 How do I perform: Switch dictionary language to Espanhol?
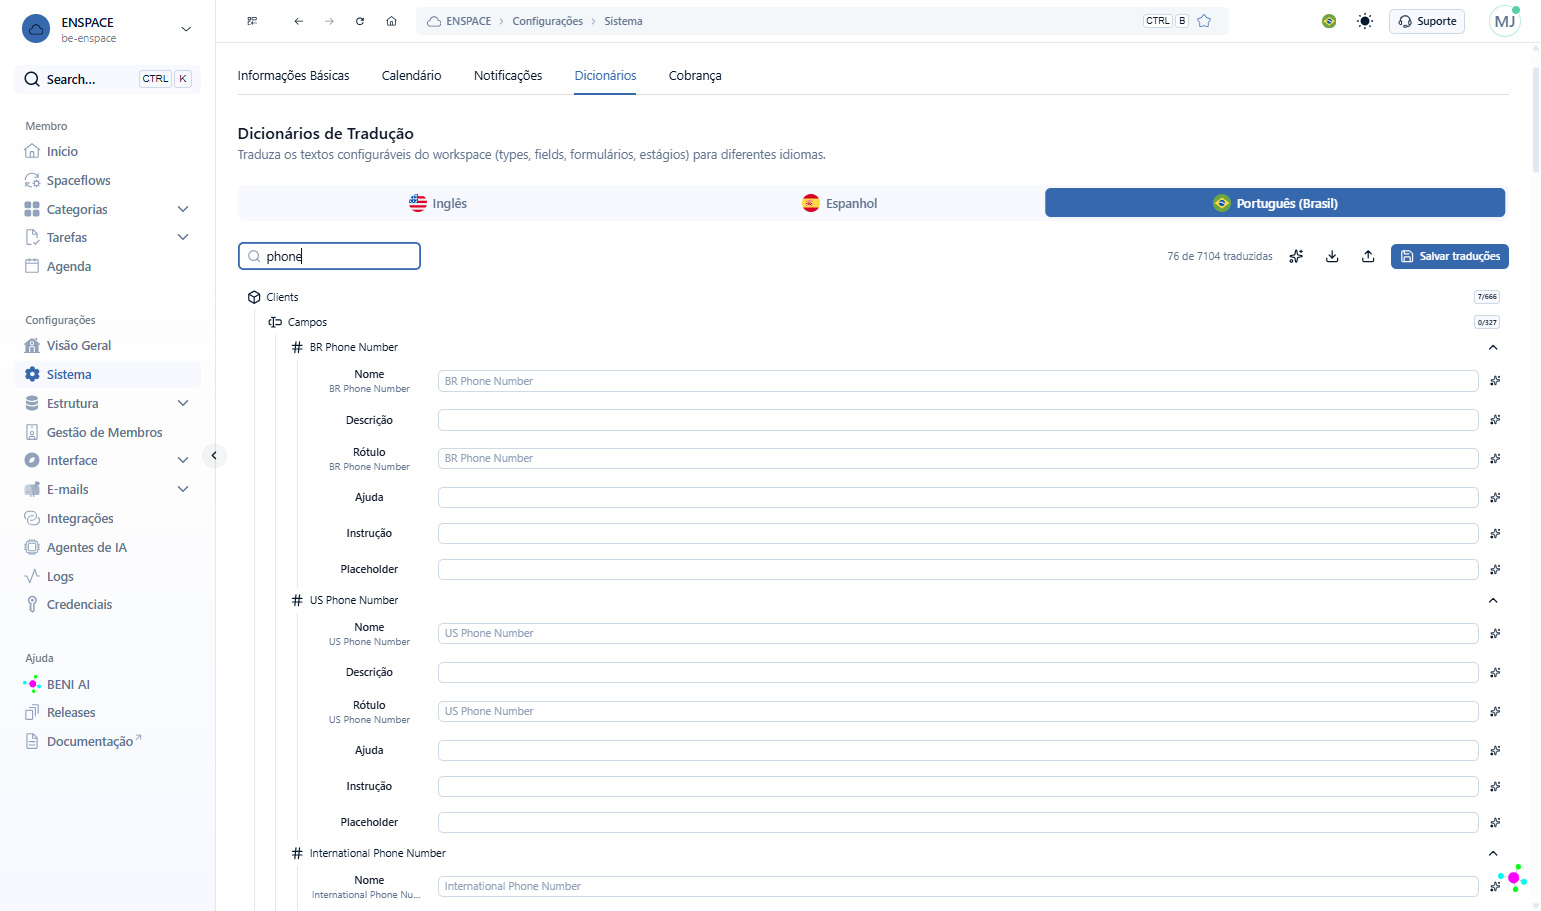[x=841, y=203]
